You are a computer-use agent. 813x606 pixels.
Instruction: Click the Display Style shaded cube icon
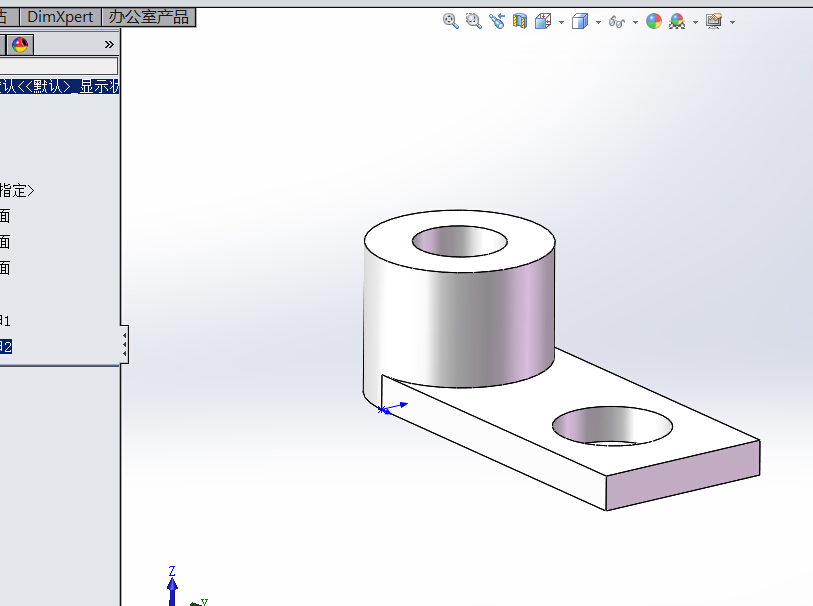coord(580,21)
